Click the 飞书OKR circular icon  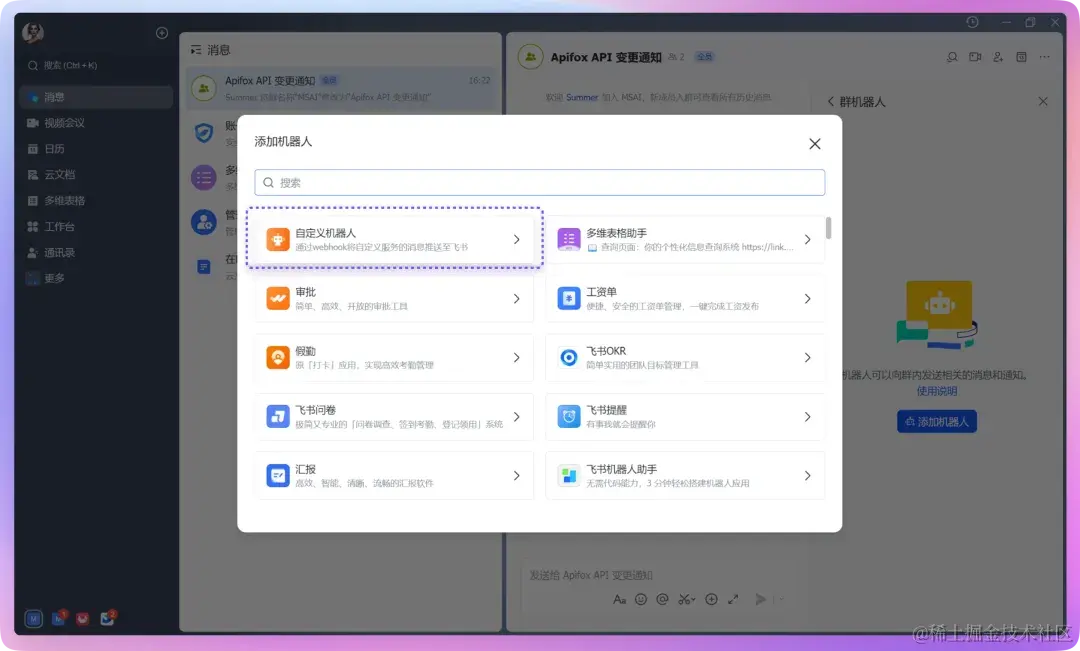(568, 358)
